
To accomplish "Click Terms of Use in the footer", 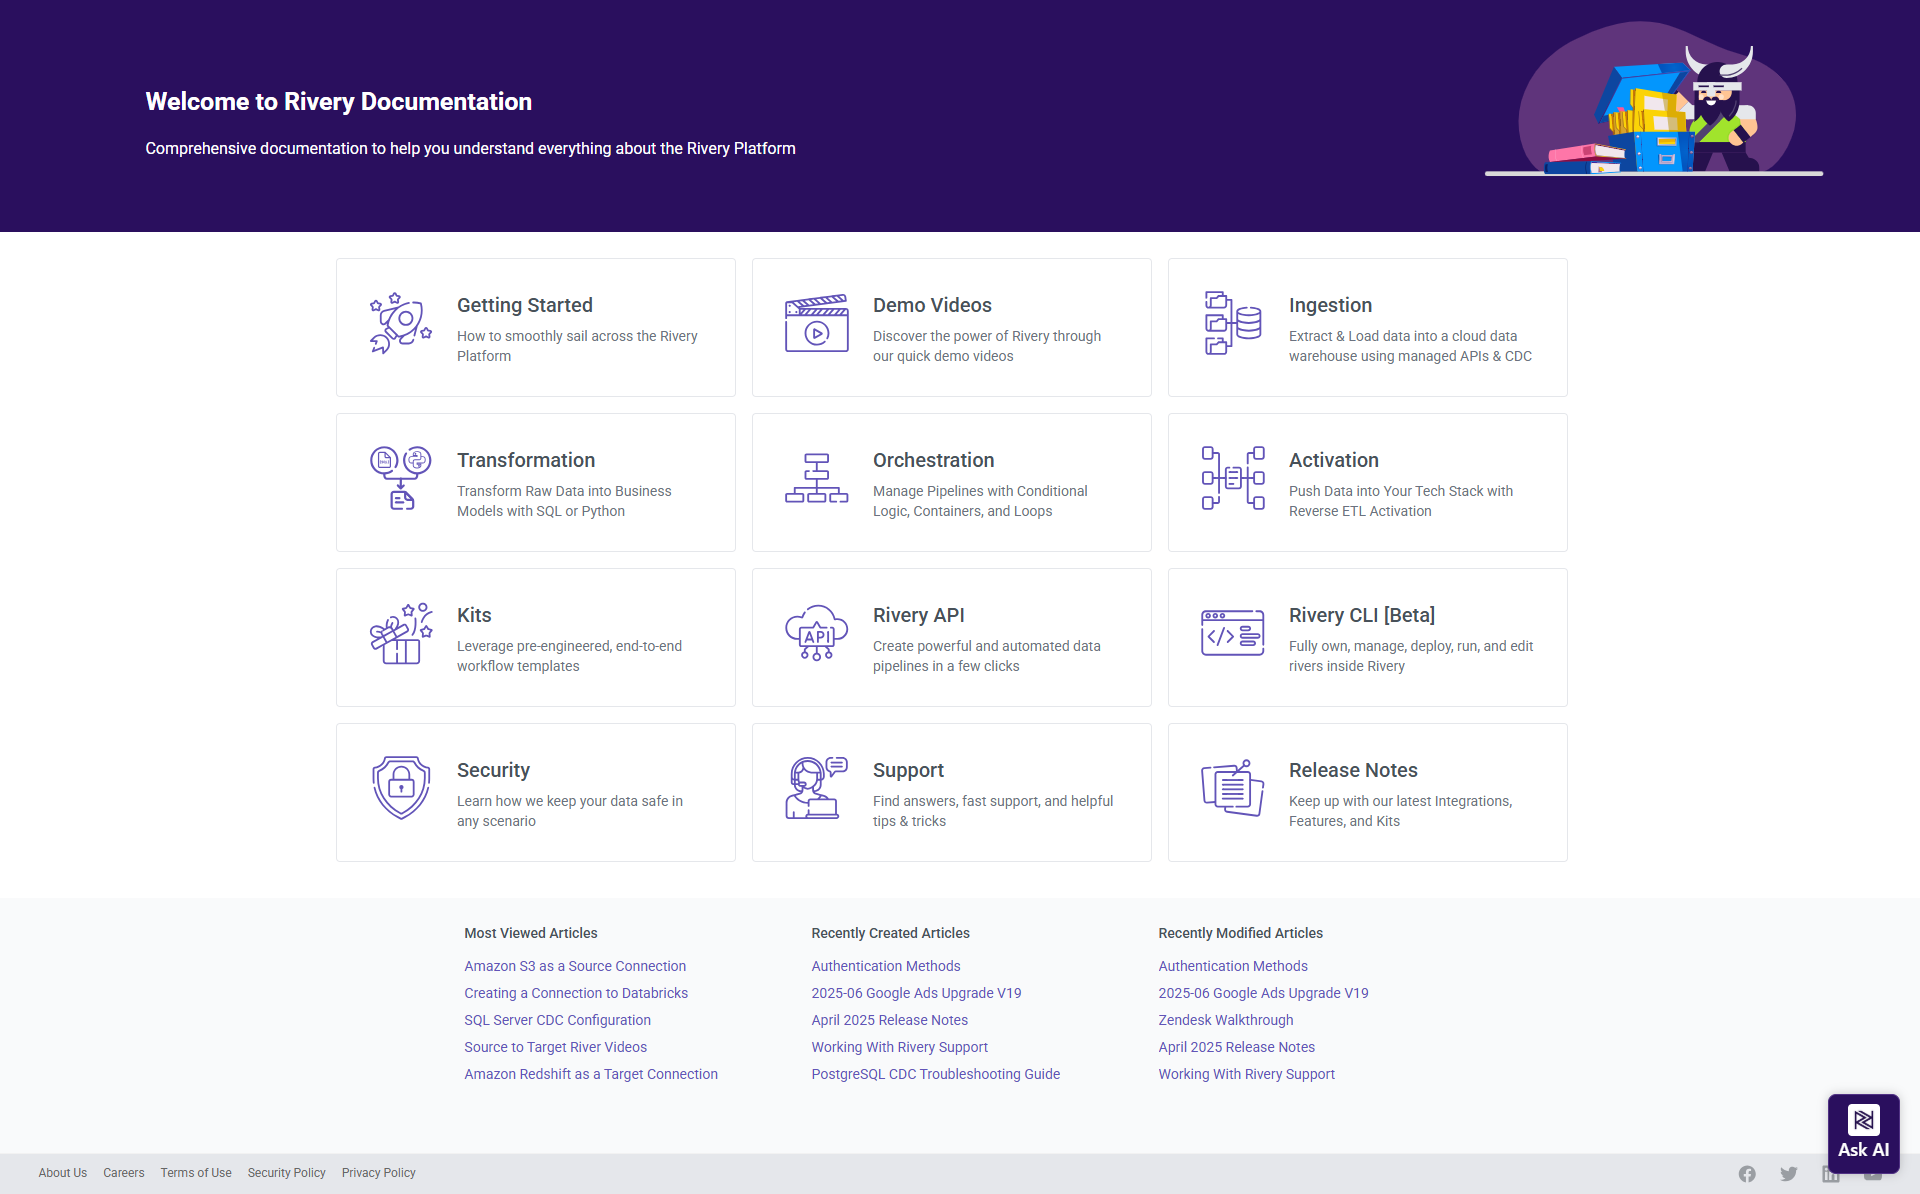I will [196, 1173].
